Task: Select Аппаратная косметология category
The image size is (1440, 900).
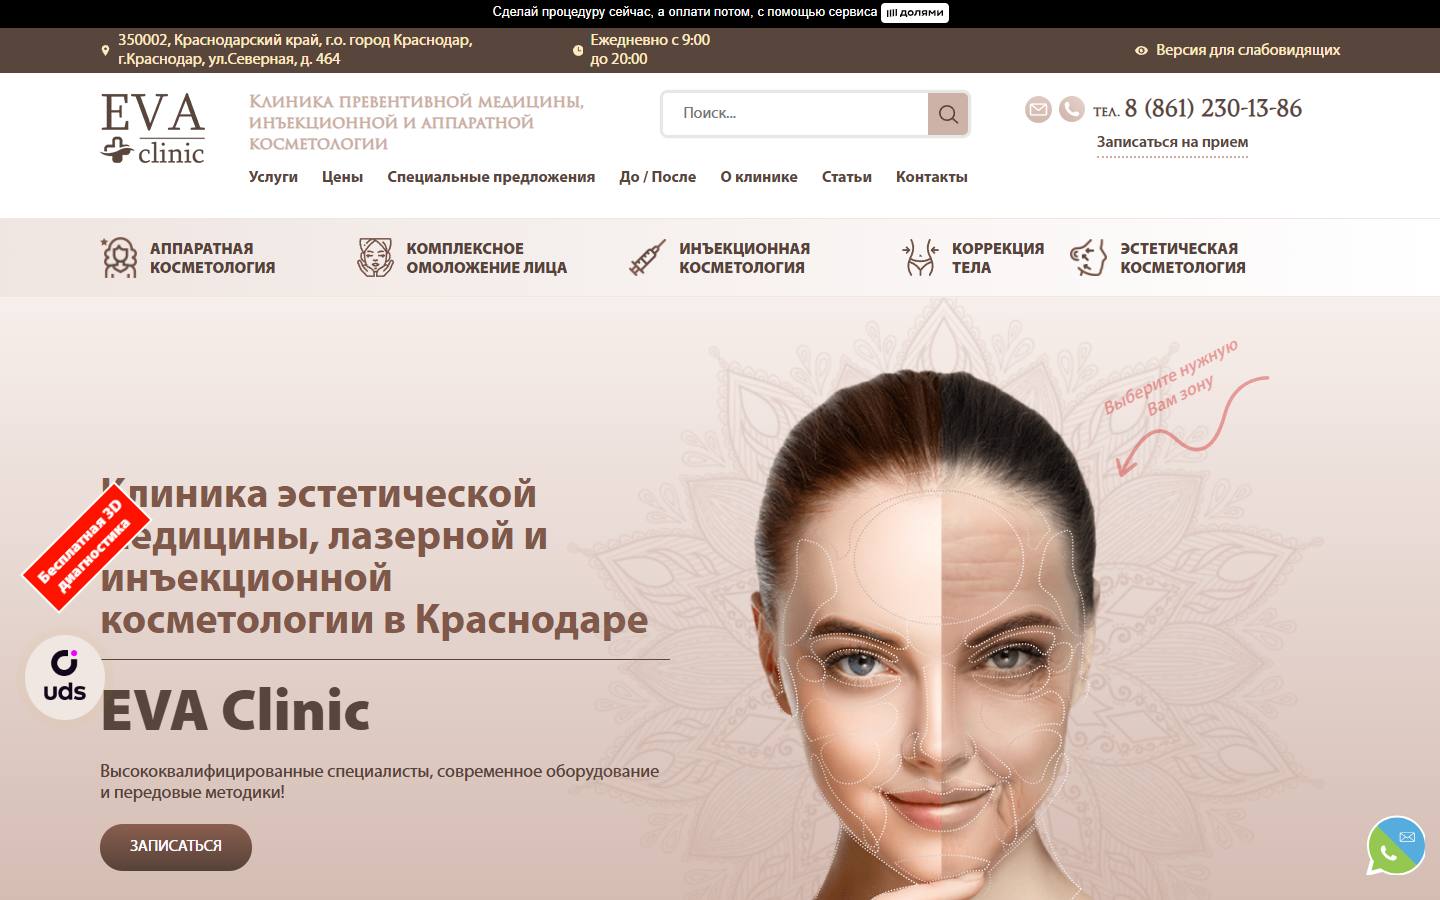Action: [212, 258]
